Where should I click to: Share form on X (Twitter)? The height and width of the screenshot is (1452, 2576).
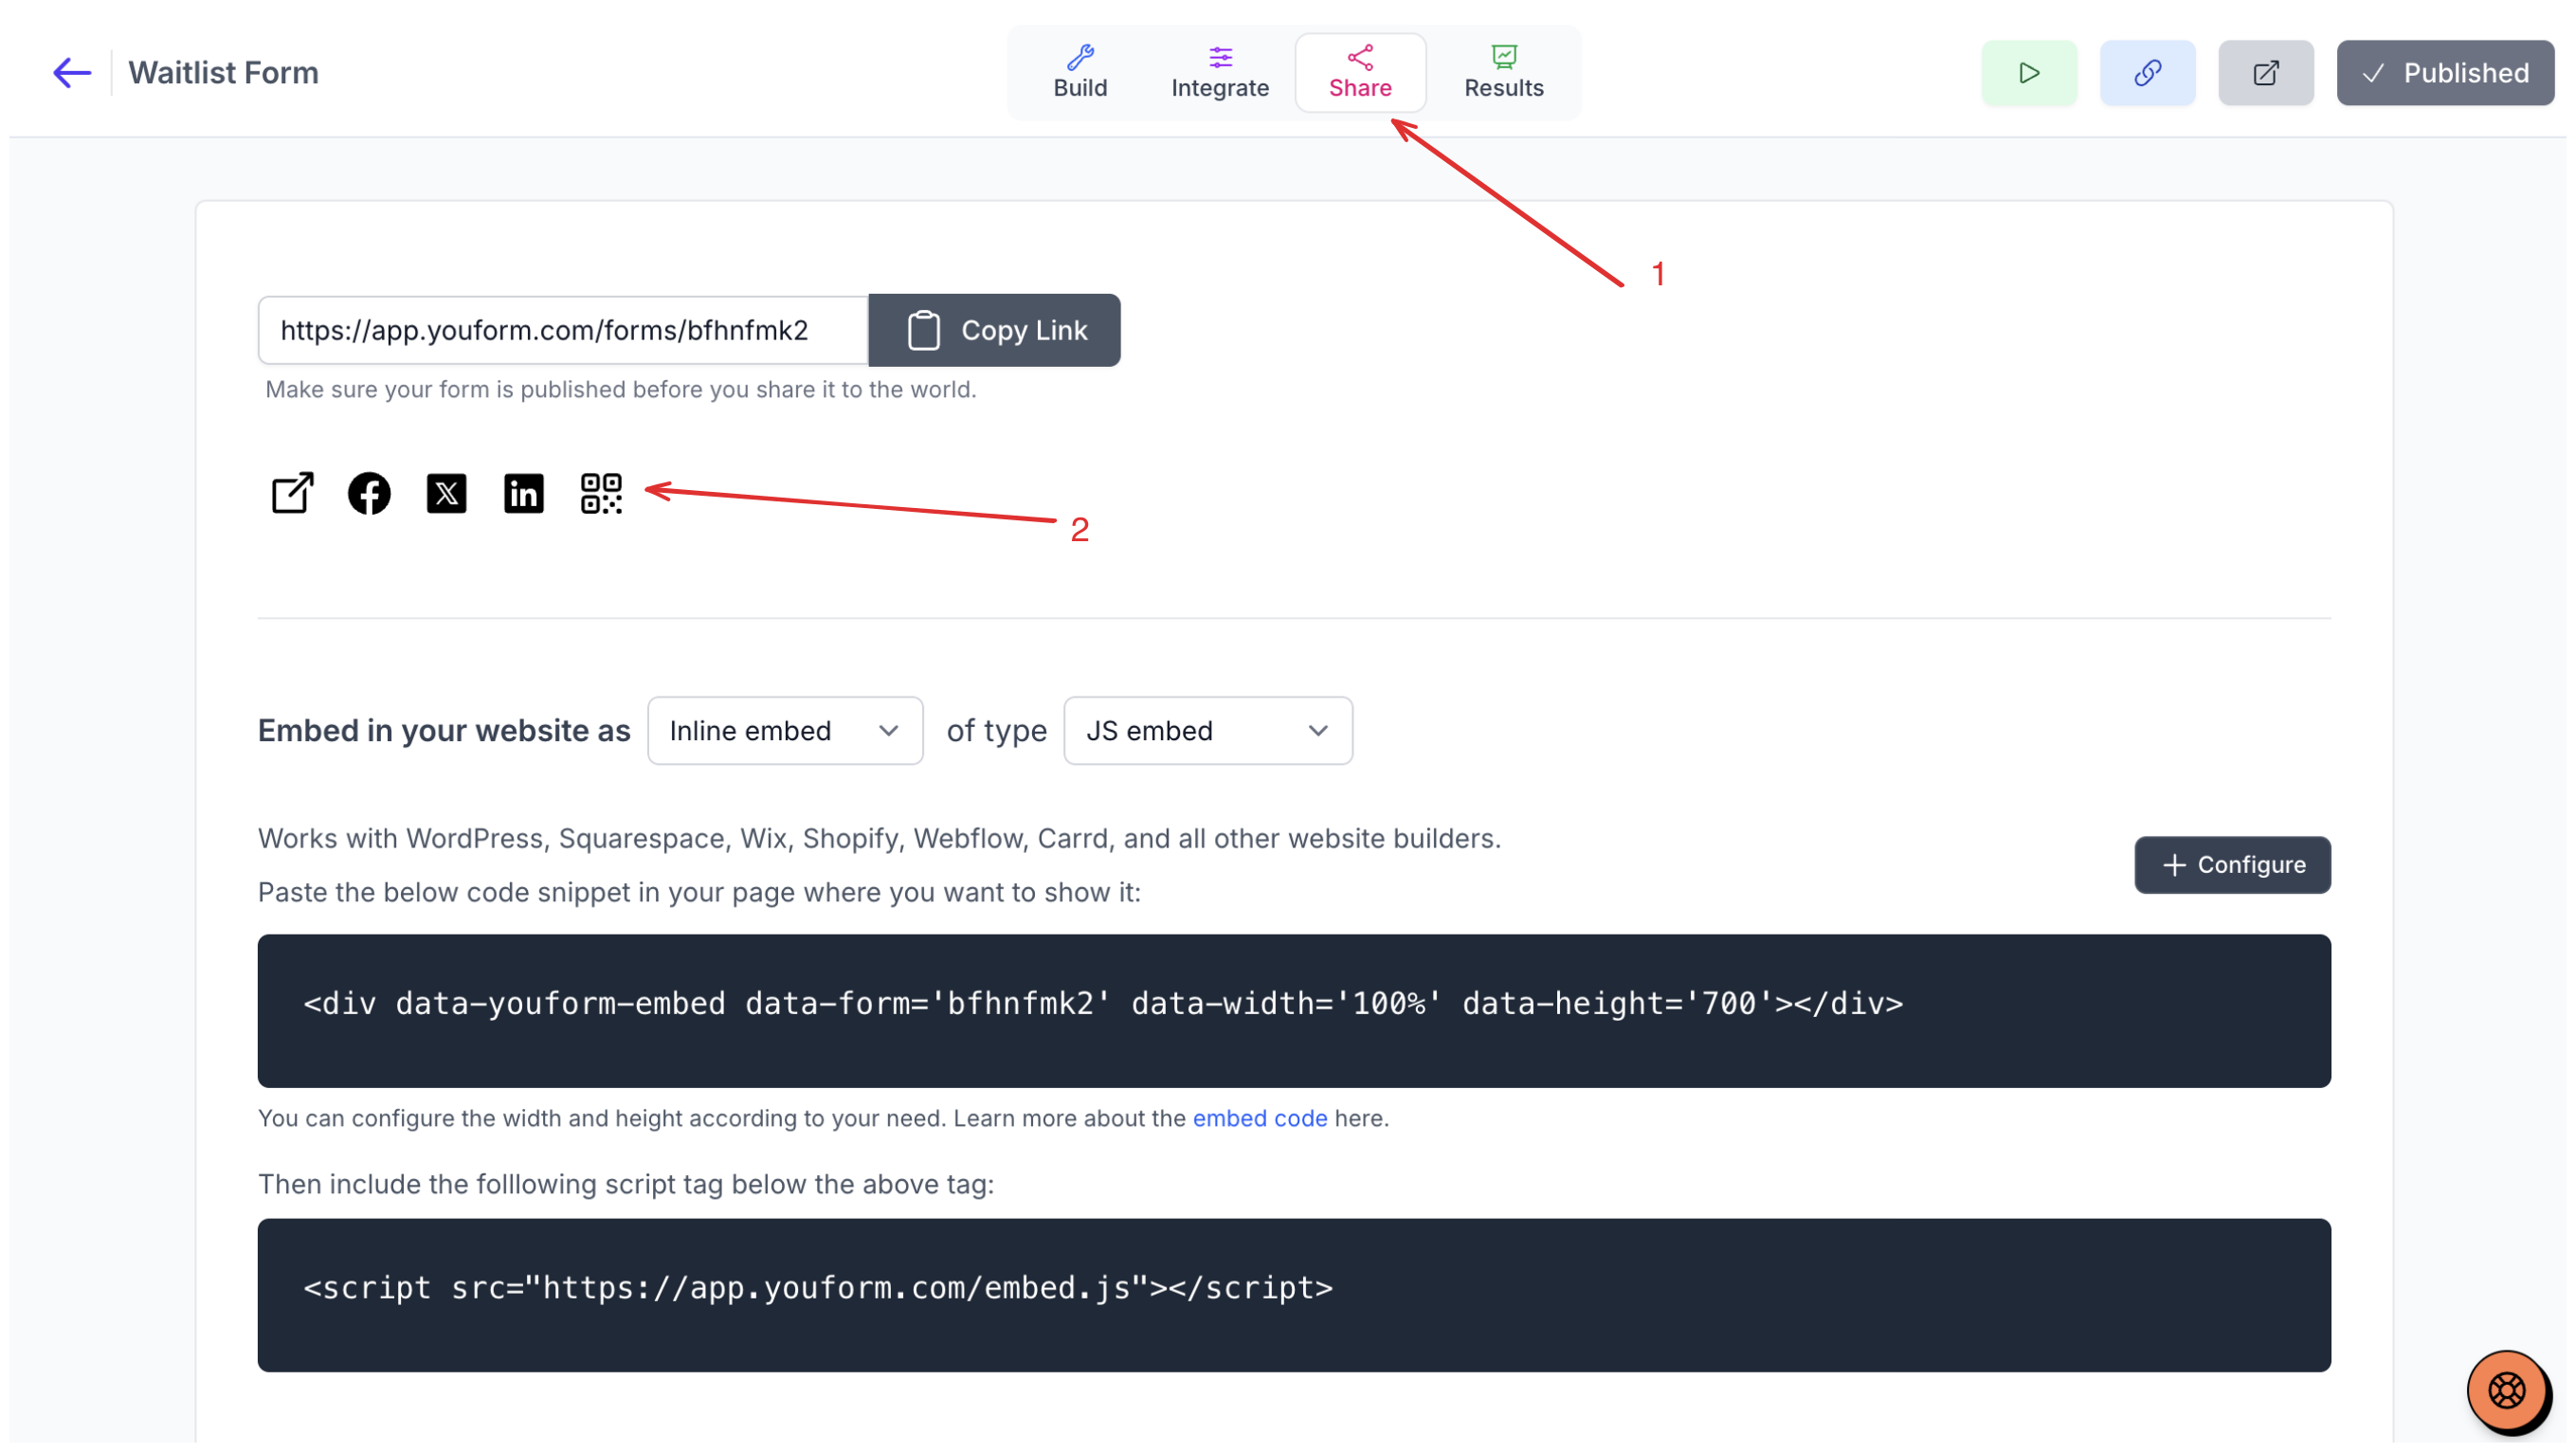446,493
